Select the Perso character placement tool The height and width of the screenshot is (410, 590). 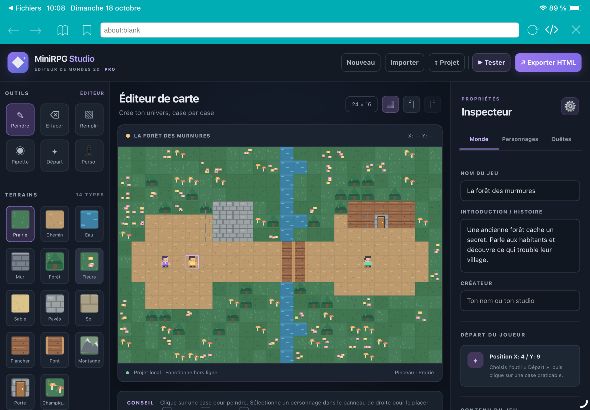point(89,155)
